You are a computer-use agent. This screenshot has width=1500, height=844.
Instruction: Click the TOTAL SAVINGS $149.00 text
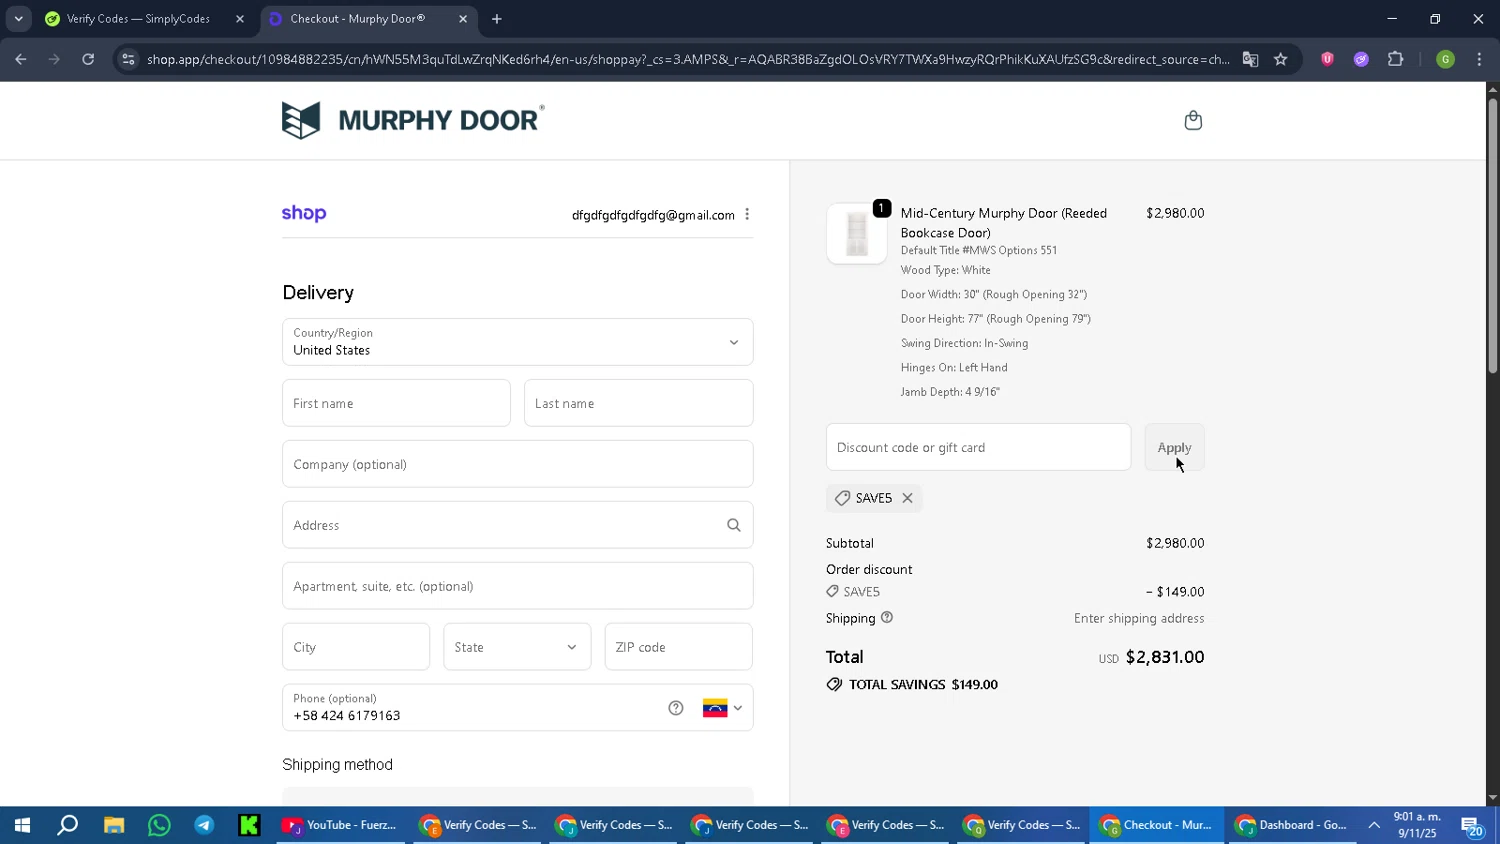click(923, 685)
